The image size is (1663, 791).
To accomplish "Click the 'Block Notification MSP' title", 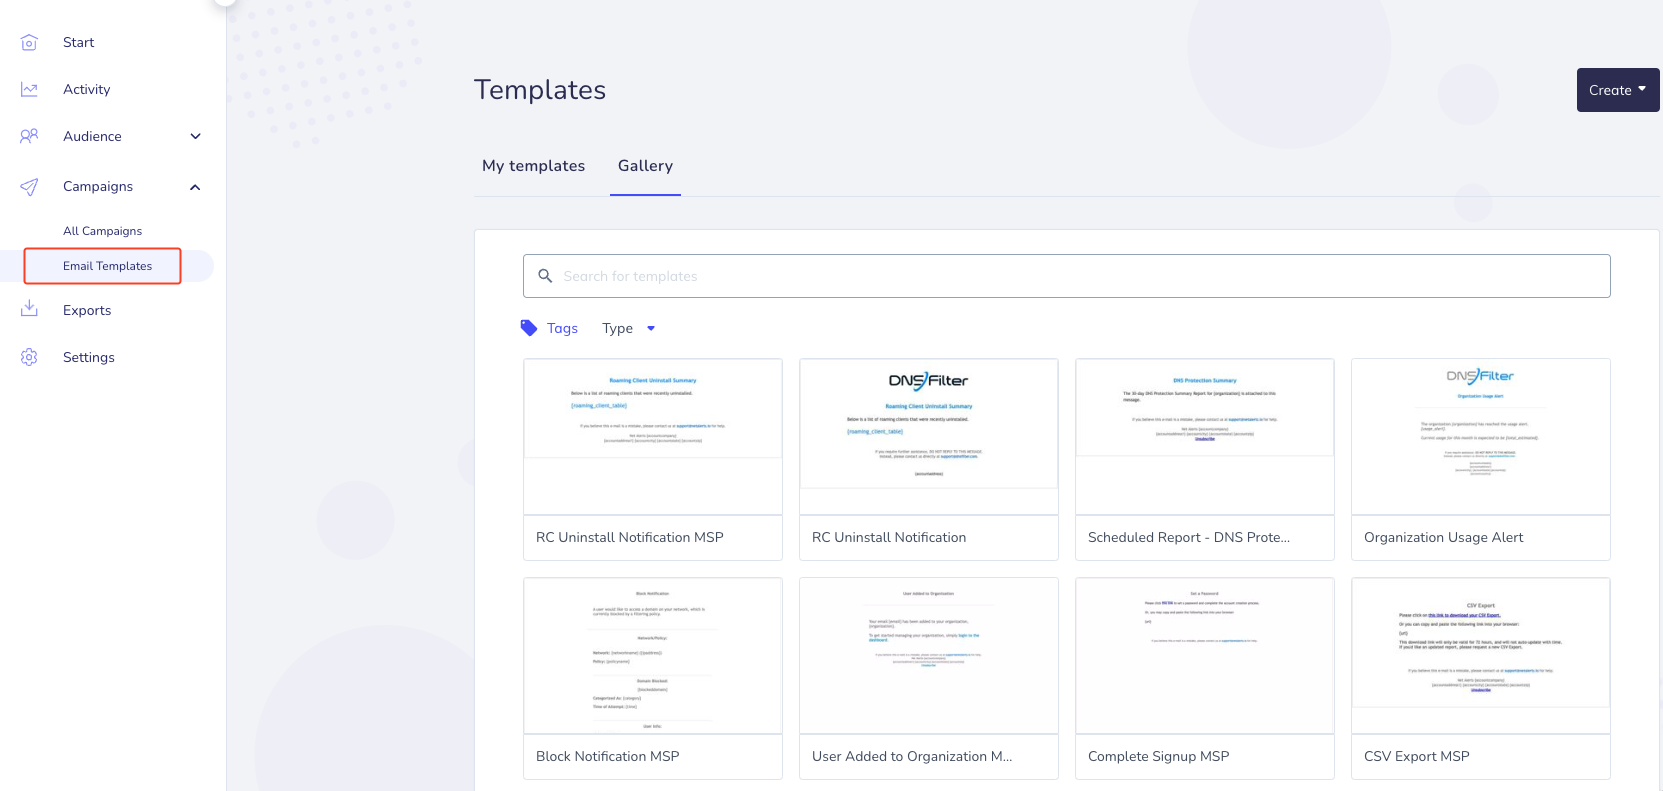I will tap(608, 756).
